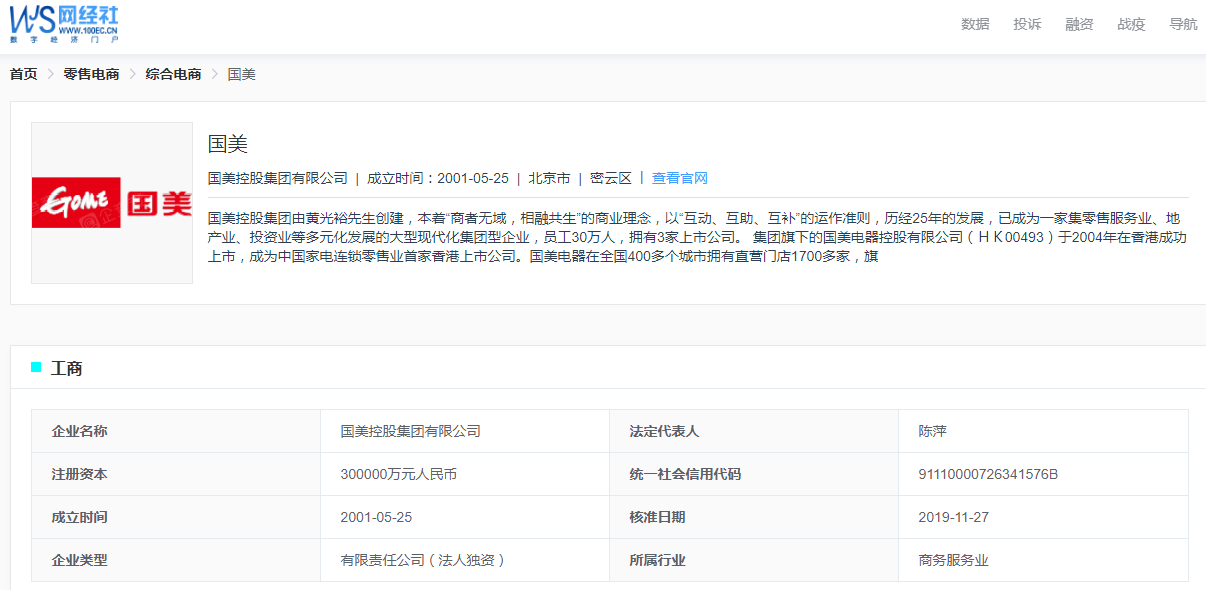
Task: Select the 2001-05-25 table cell value
Action: coord(377,517)
